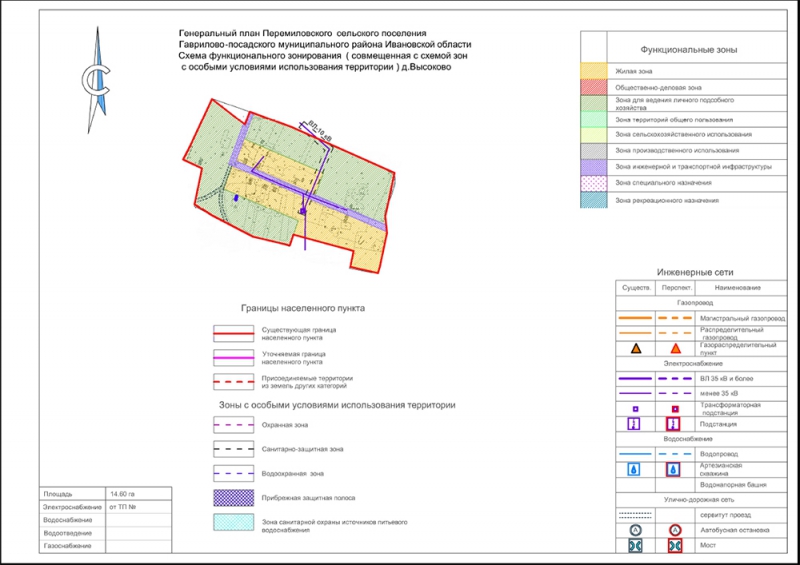Image resolution: width=800 pixels, height=565 pixels.
Task: Click the Водоснабжение section header in legend
Action: (x=688, y=439)
